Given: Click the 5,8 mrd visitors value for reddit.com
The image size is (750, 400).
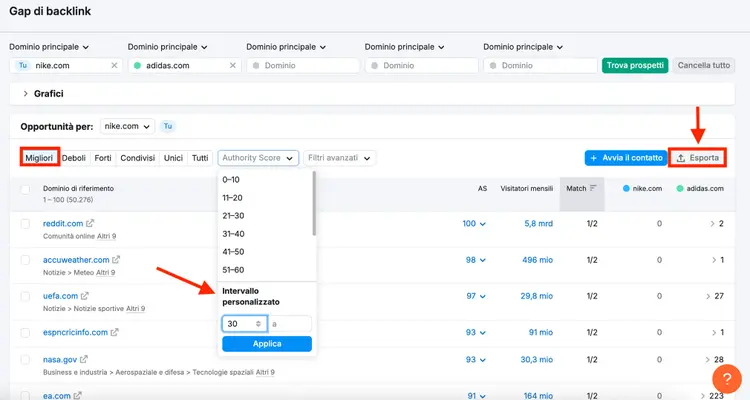Looking at the screenshot, I should [538, 223].
